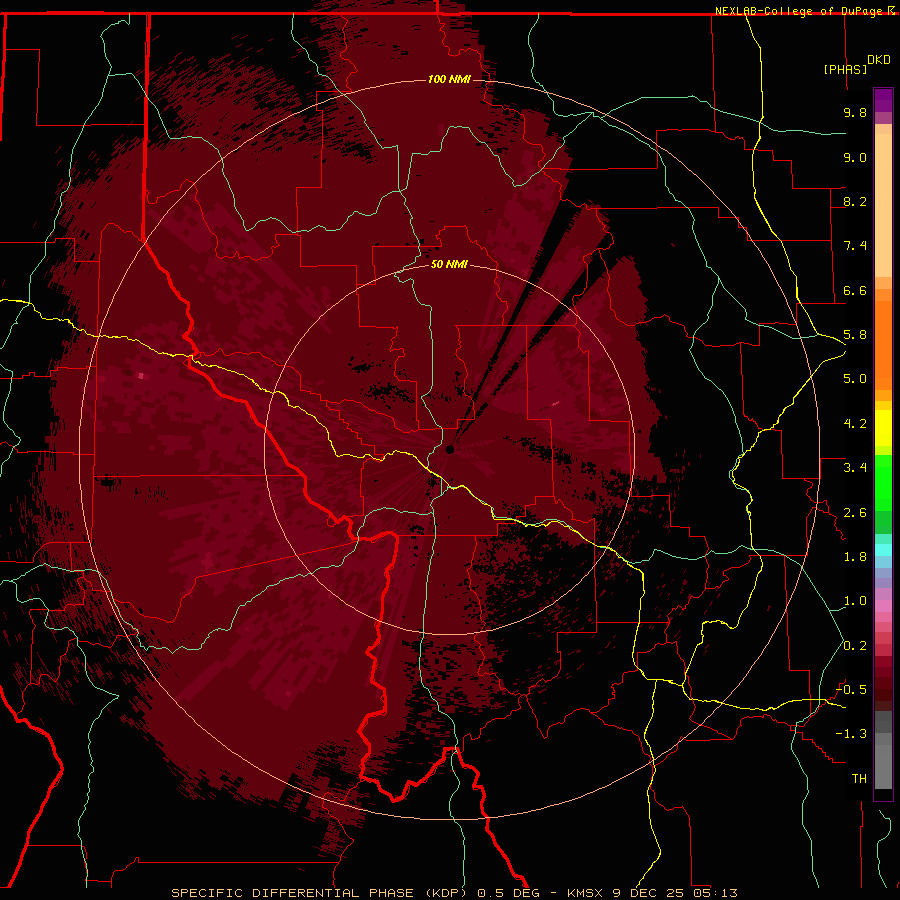Viewport: 900px width, 900px height.
Task: Click the orange segment of the color bar
Action: (x=883, y=344)
